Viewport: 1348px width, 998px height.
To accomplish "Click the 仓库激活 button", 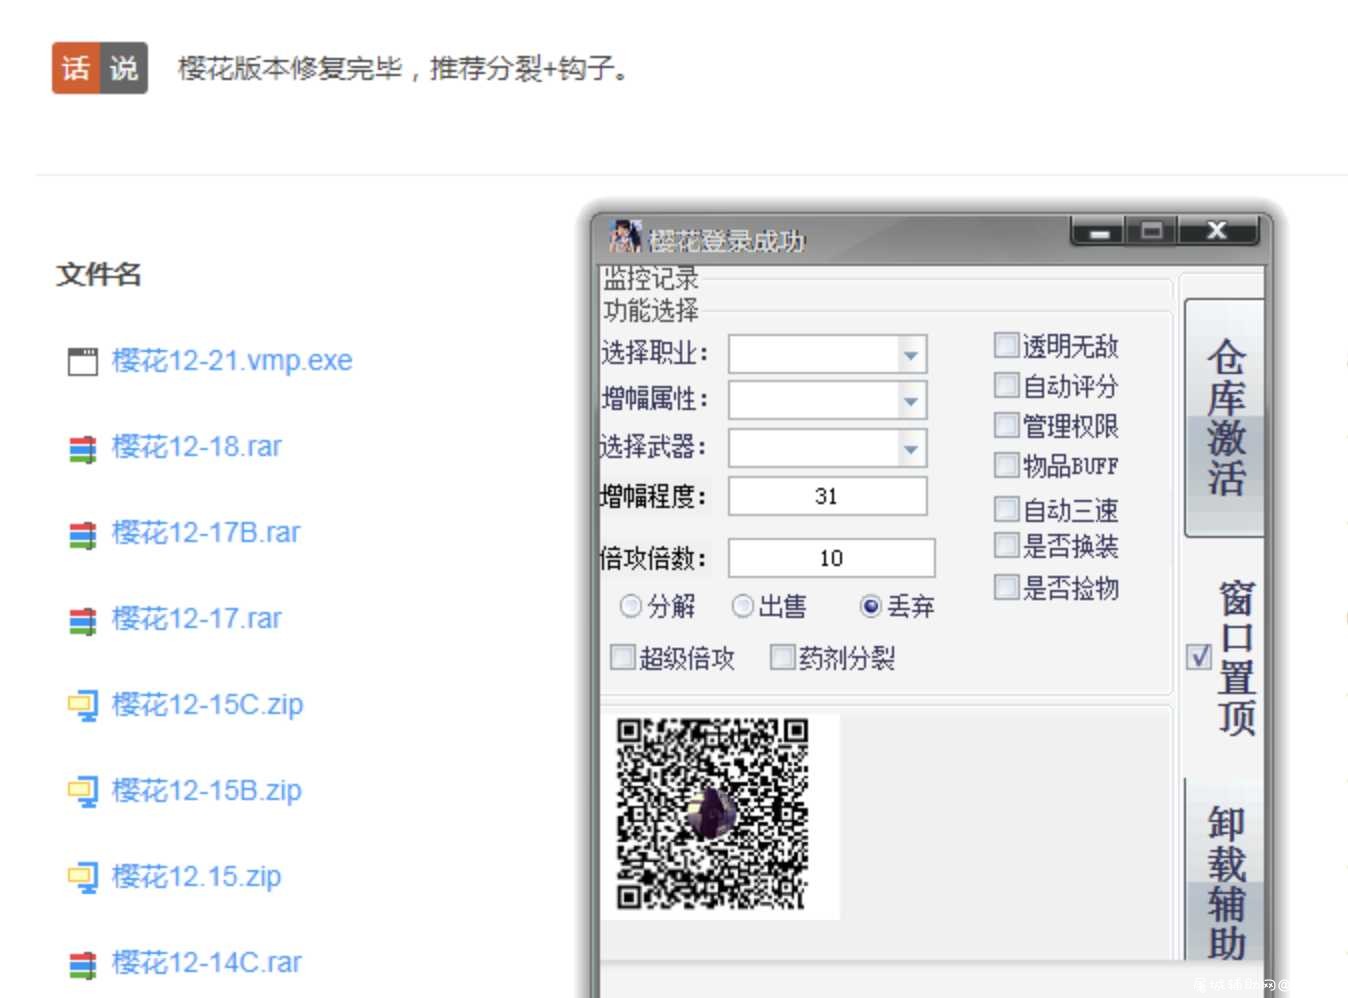I will point(1225,418).
